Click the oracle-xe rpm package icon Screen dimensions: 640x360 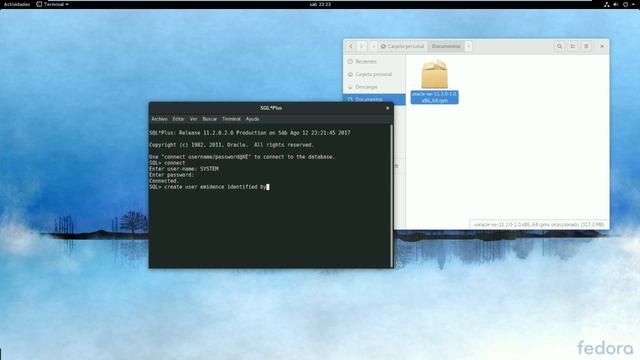click(x=434, y=74)
